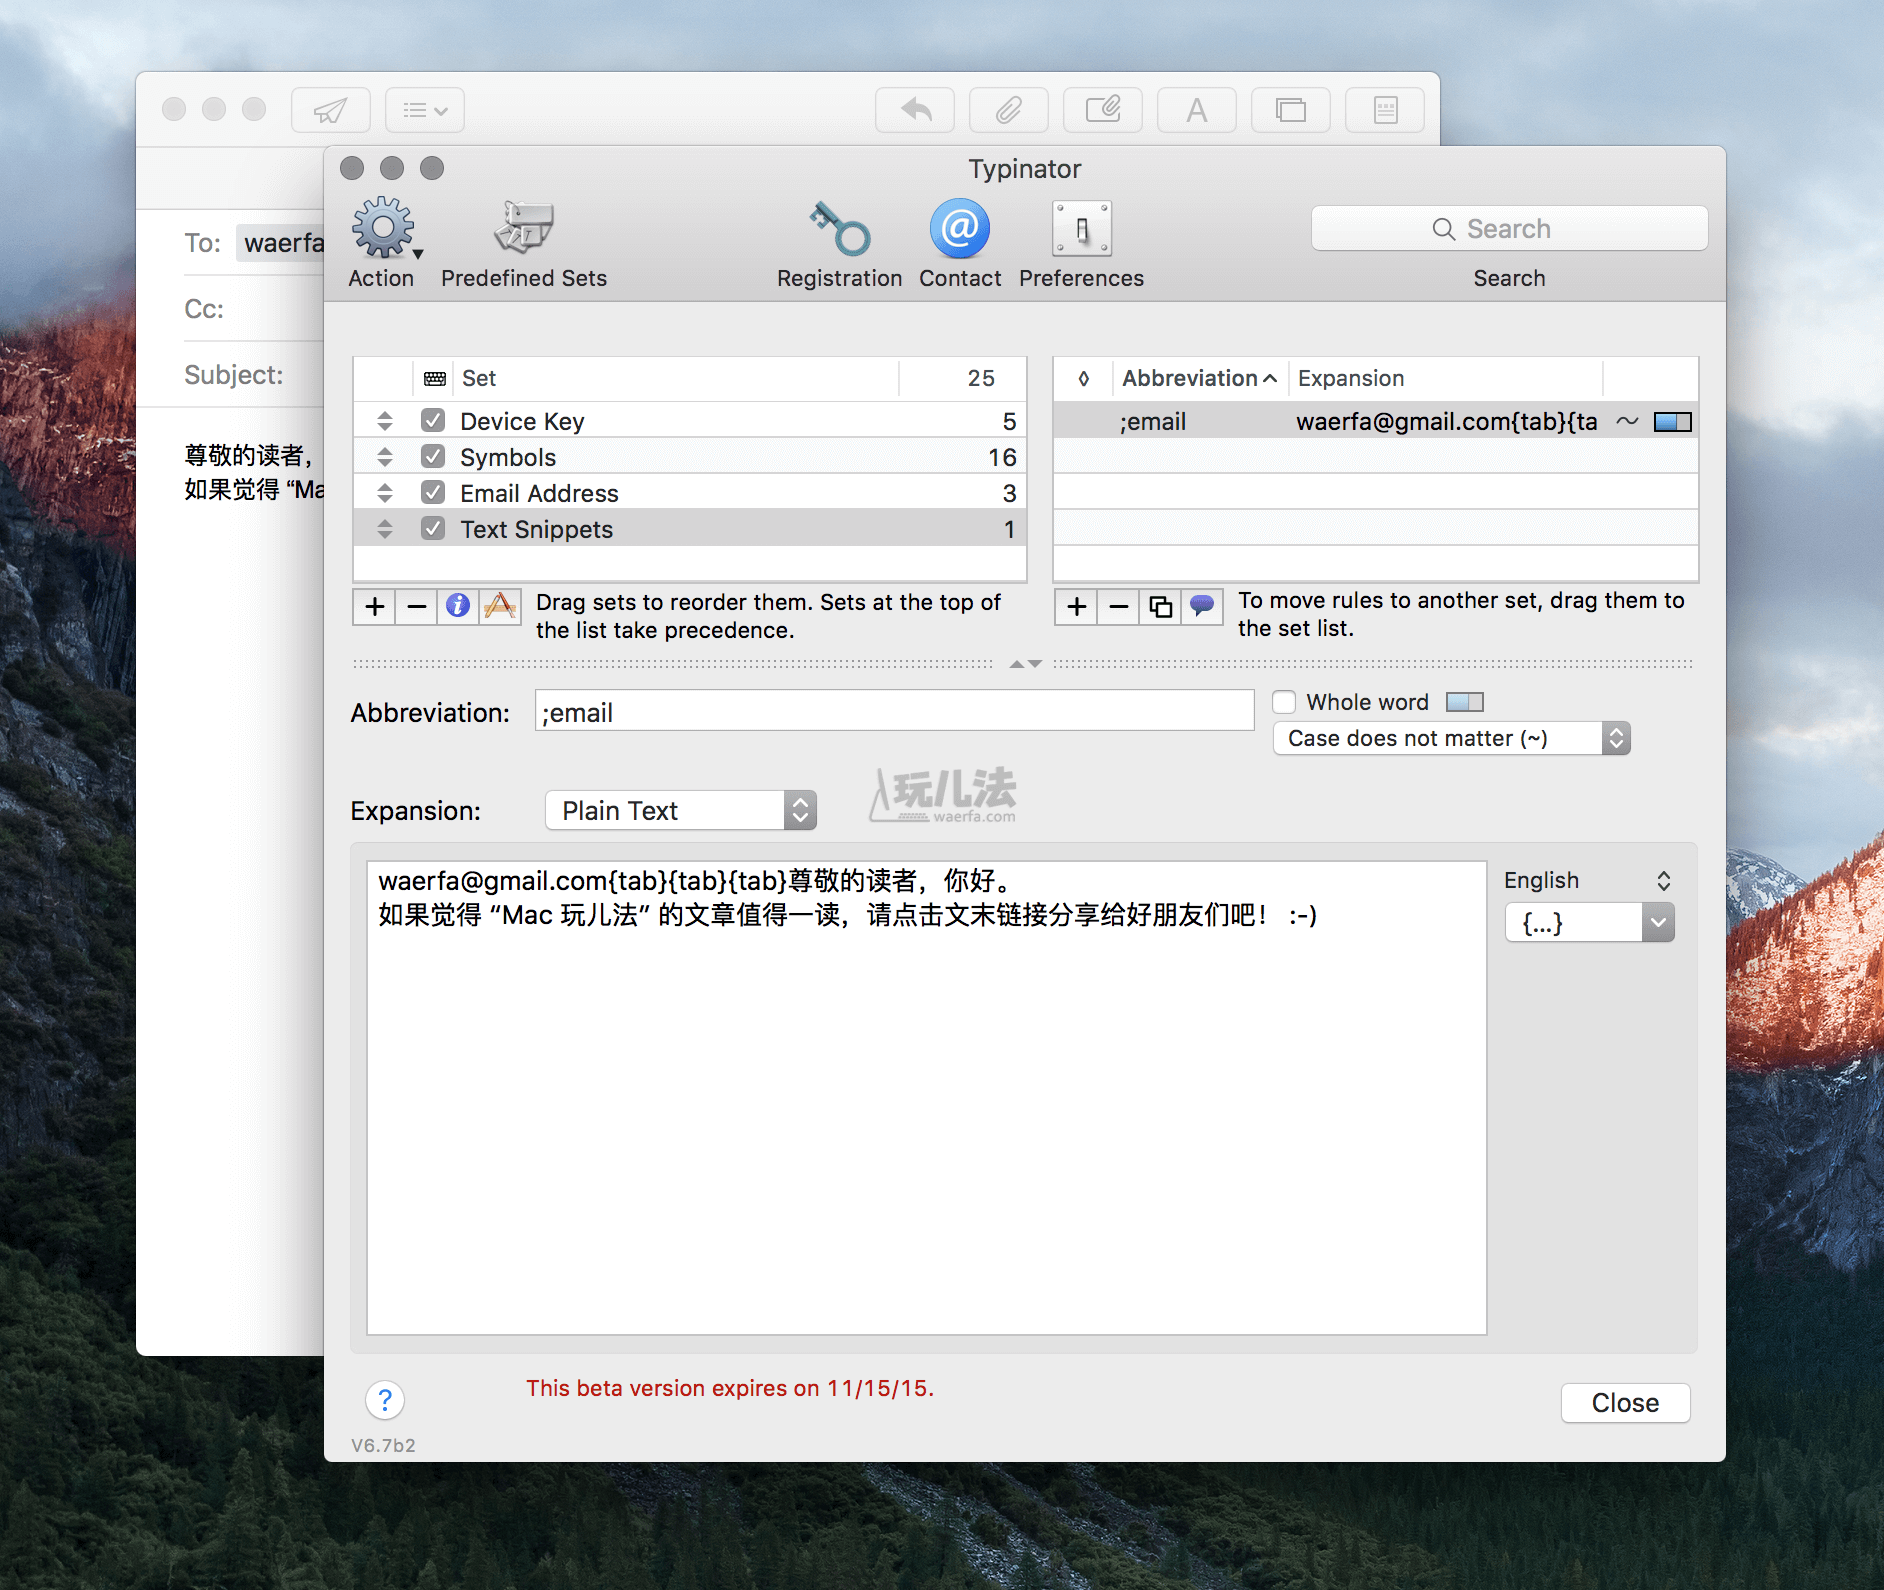Select Symbols set row
This screenshot has width=1884, height=1590.
[x=690, y=456]
